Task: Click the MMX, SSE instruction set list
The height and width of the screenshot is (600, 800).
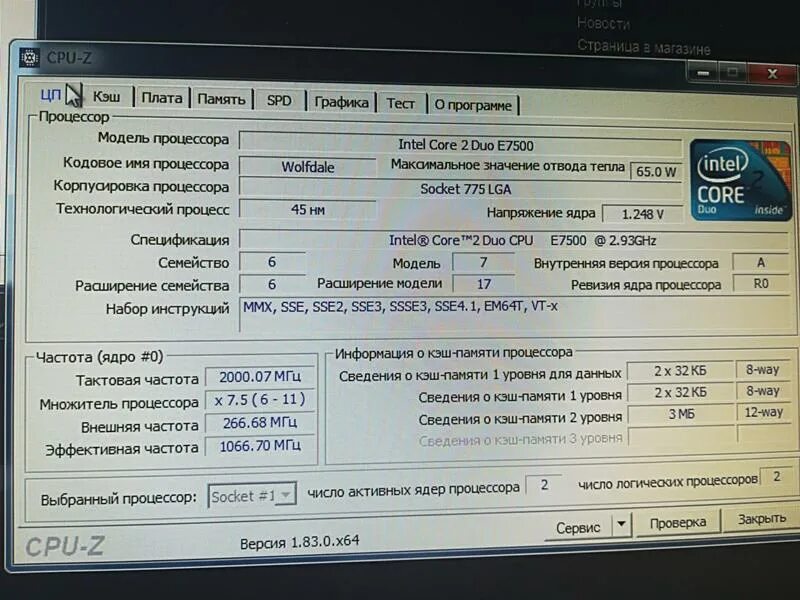Action: [515, 315]
